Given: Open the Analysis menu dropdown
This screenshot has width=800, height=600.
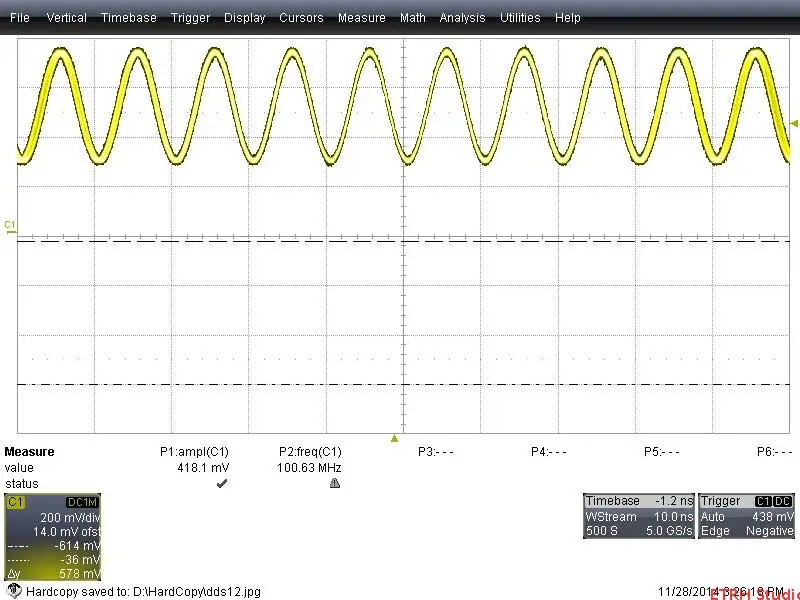Looking at the screenshot, I should 462,17.
